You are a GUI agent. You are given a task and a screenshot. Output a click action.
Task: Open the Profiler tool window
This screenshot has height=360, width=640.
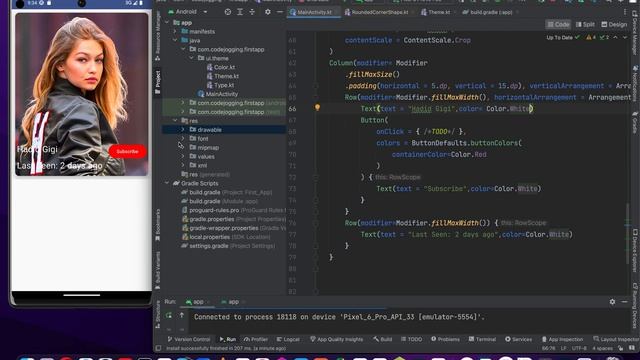click(x=256, y=339)
